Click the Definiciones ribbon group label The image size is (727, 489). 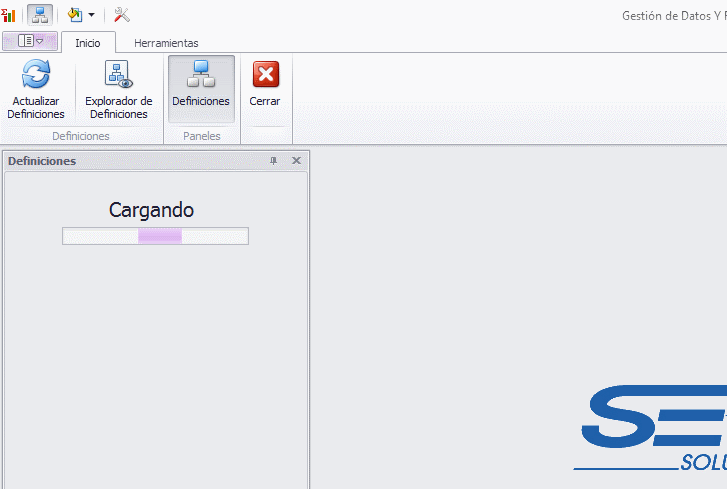tap(81, 135)
